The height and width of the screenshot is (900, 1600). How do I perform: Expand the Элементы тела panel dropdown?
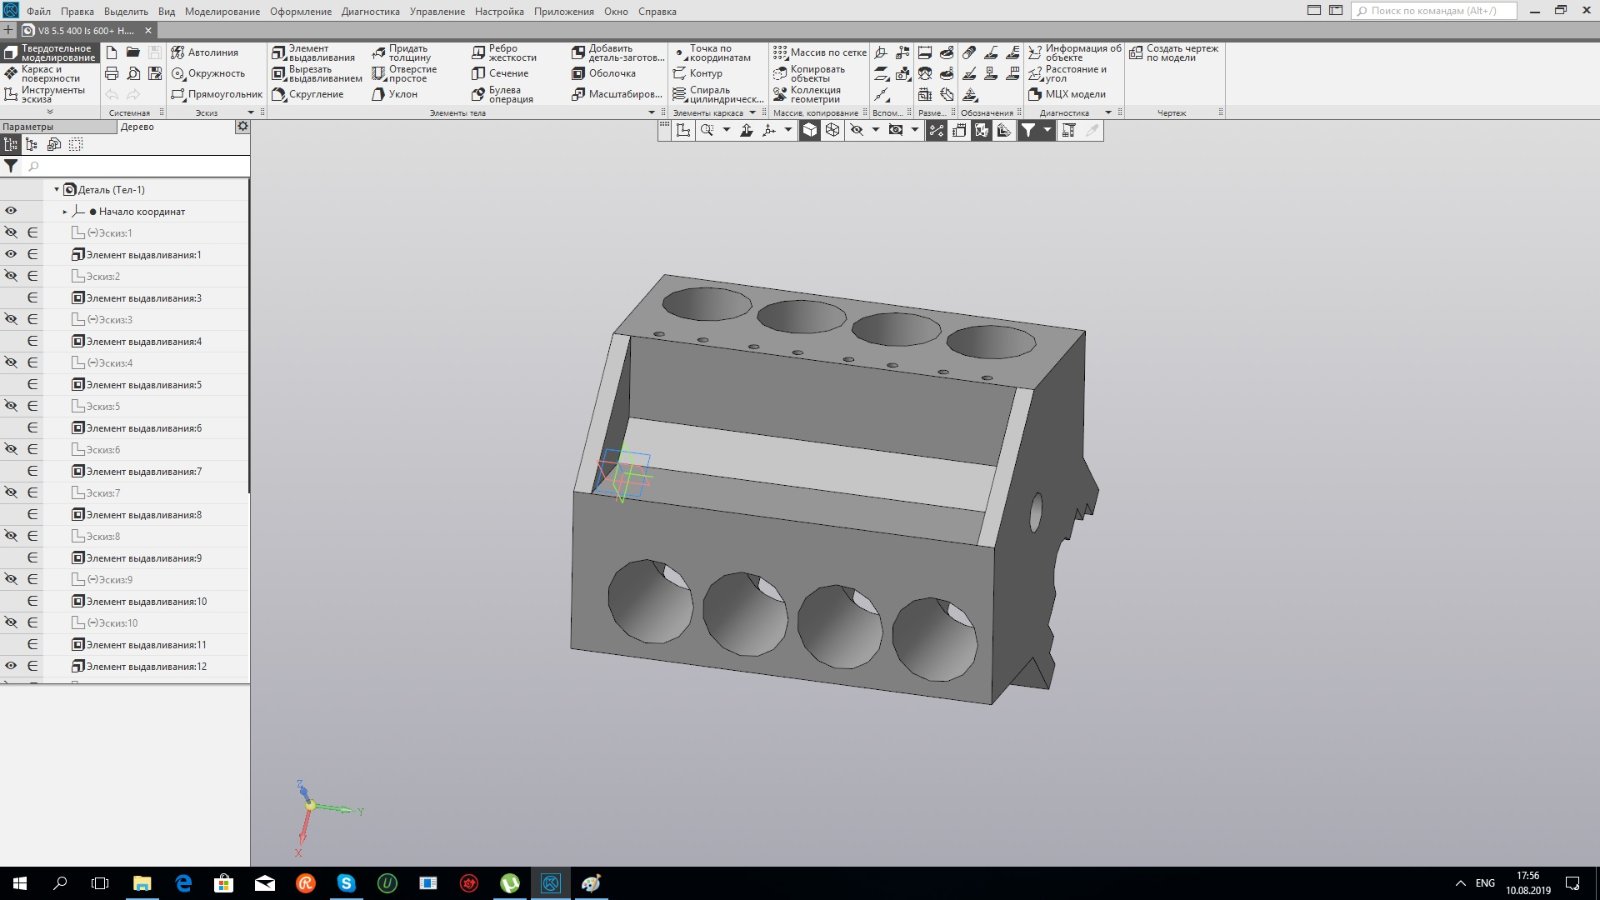tap(652, 113)
